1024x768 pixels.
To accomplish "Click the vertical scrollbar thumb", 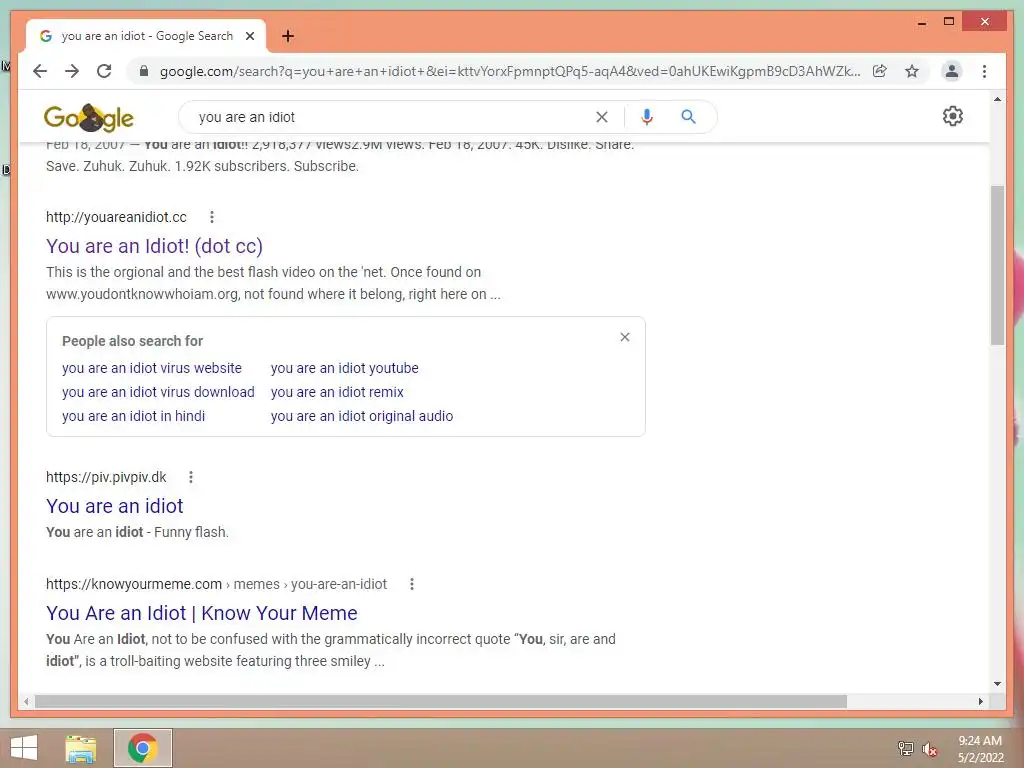I will [x=997, y=265].
